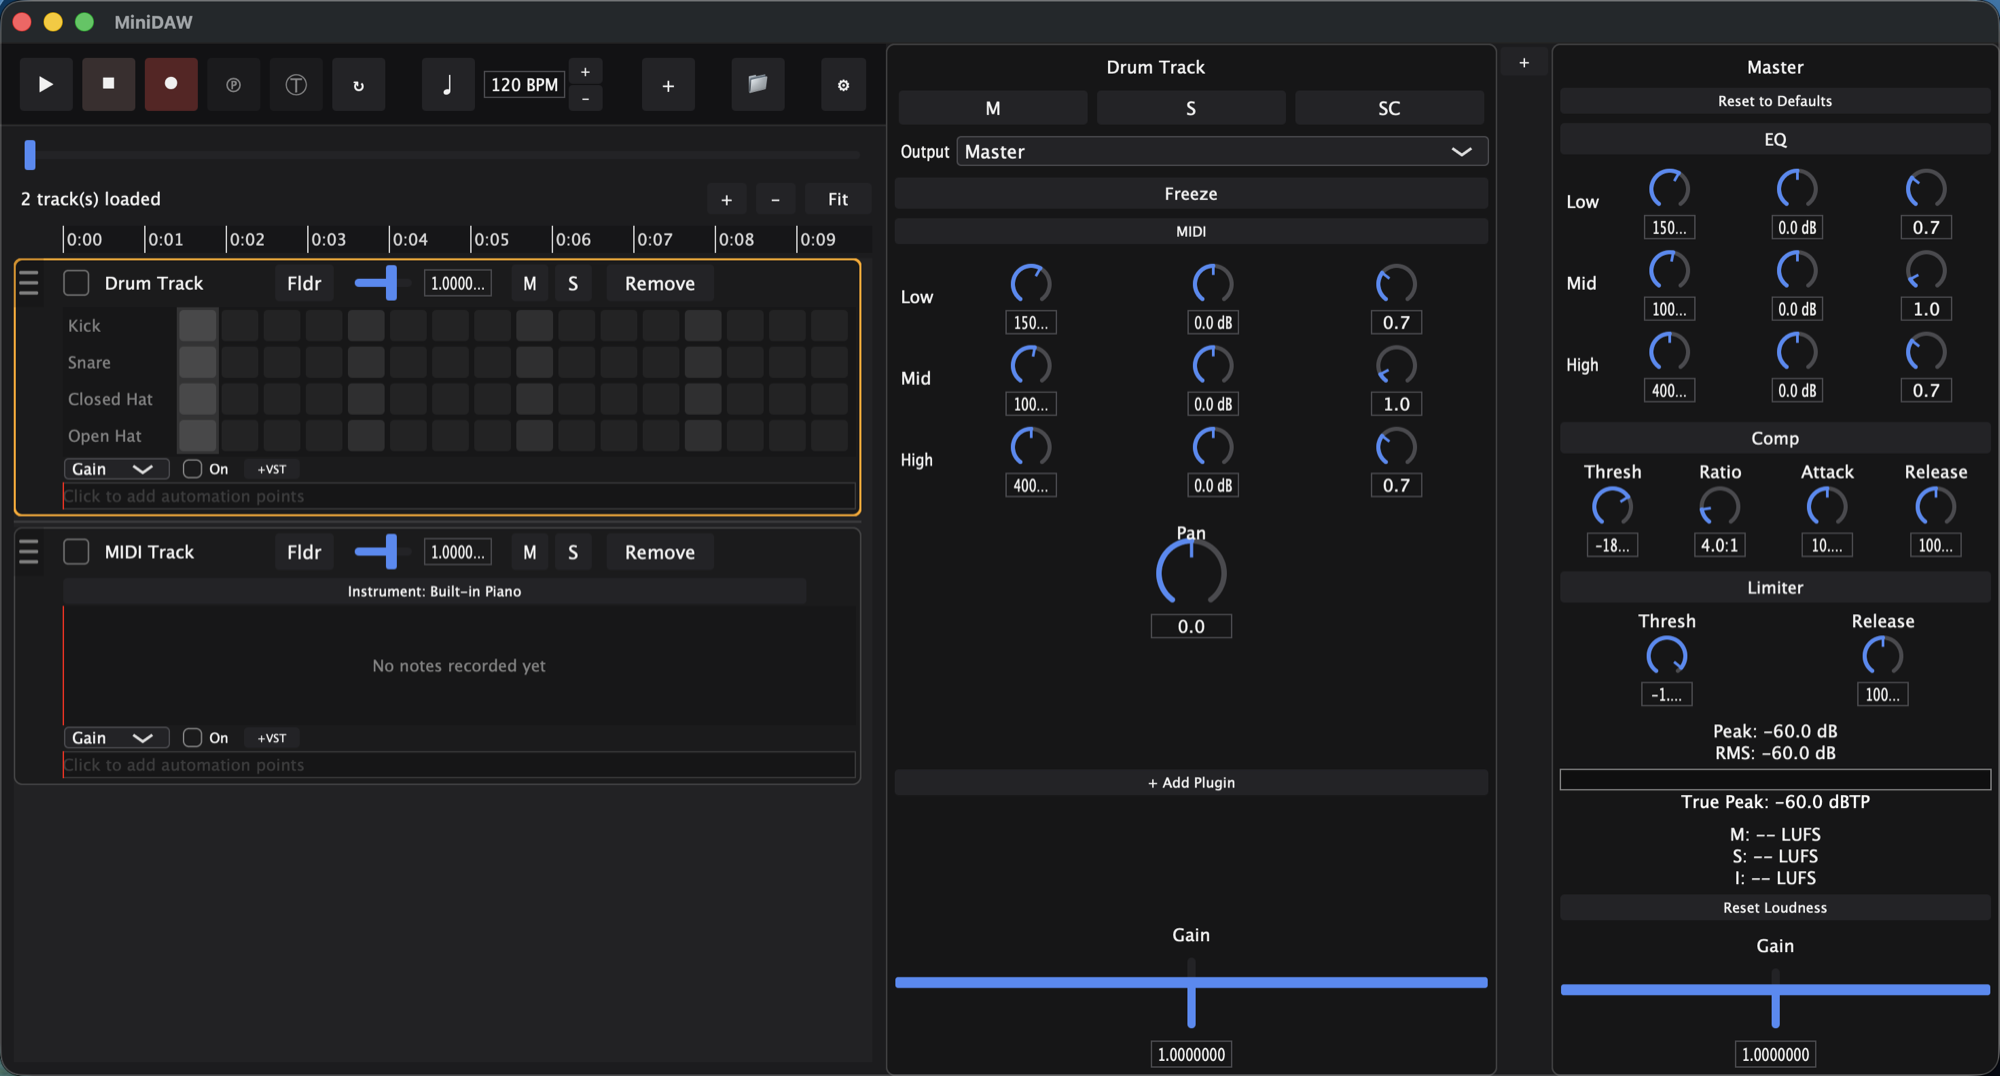
Task: Solo the MIDI Track
Action: (x=573, y=552)
